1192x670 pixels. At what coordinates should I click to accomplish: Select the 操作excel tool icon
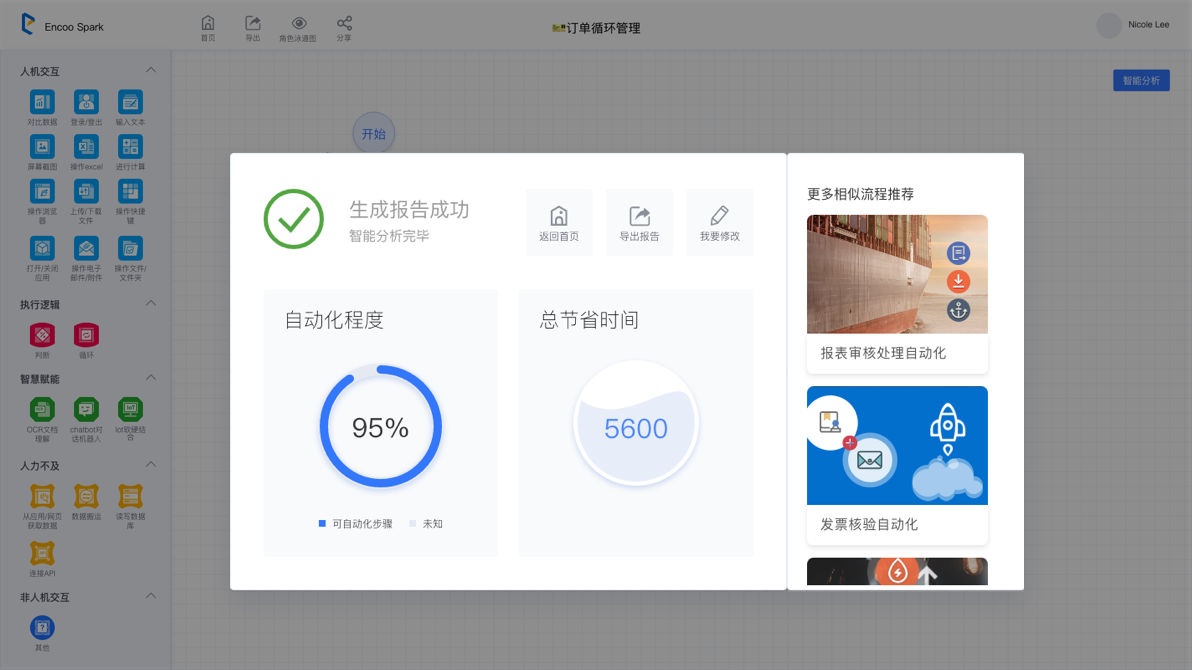86,147
